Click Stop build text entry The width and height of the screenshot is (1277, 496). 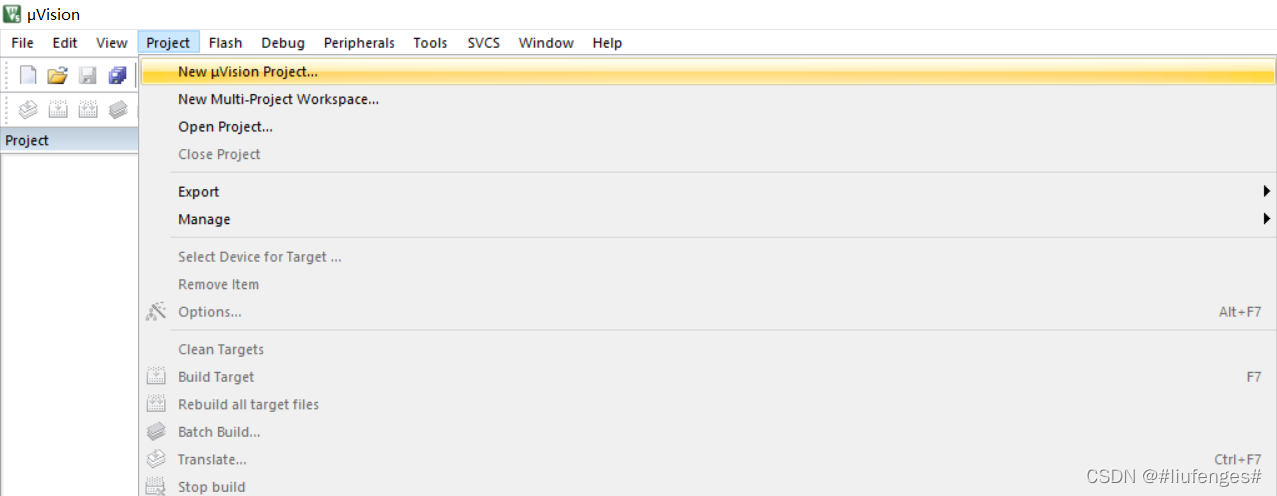[212, 487]
